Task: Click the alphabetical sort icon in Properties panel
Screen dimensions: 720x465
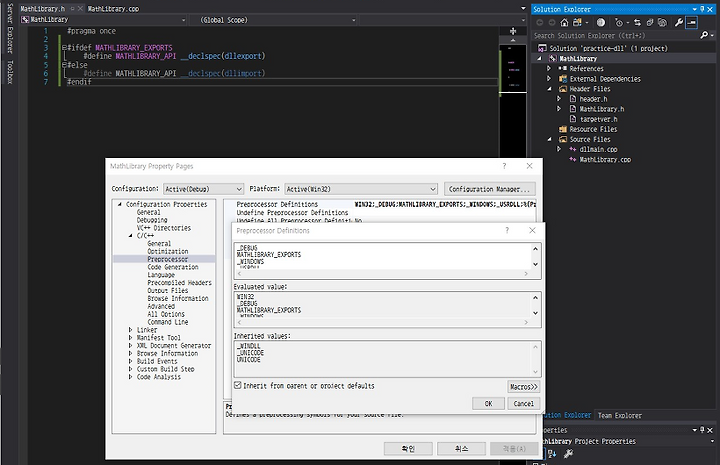Action: point(552,454)
